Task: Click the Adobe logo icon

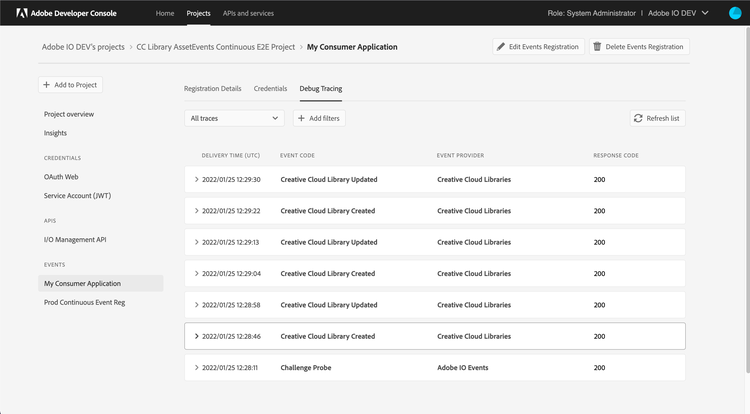Action: (21, 13)
